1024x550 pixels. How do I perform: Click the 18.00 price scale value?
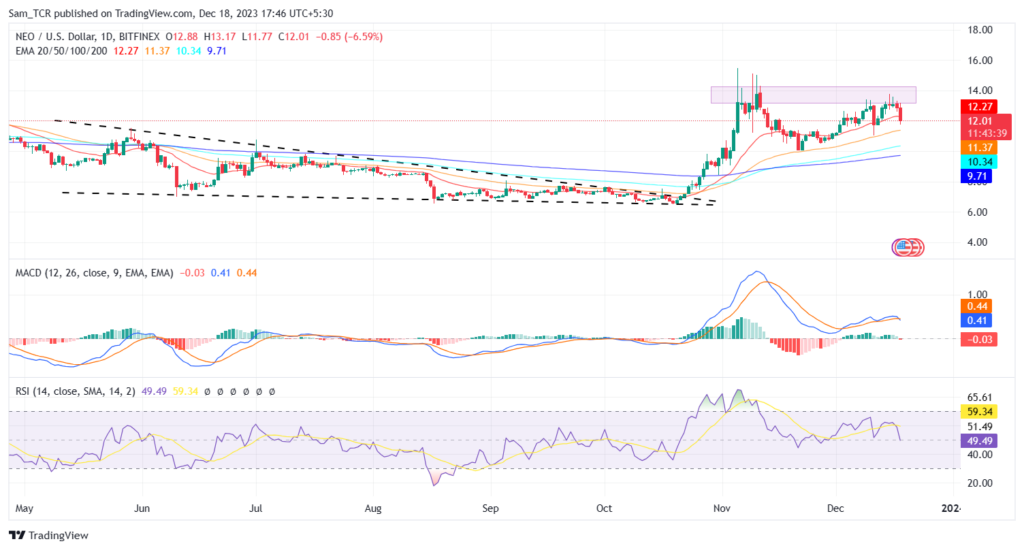click(x=980, y=30)
